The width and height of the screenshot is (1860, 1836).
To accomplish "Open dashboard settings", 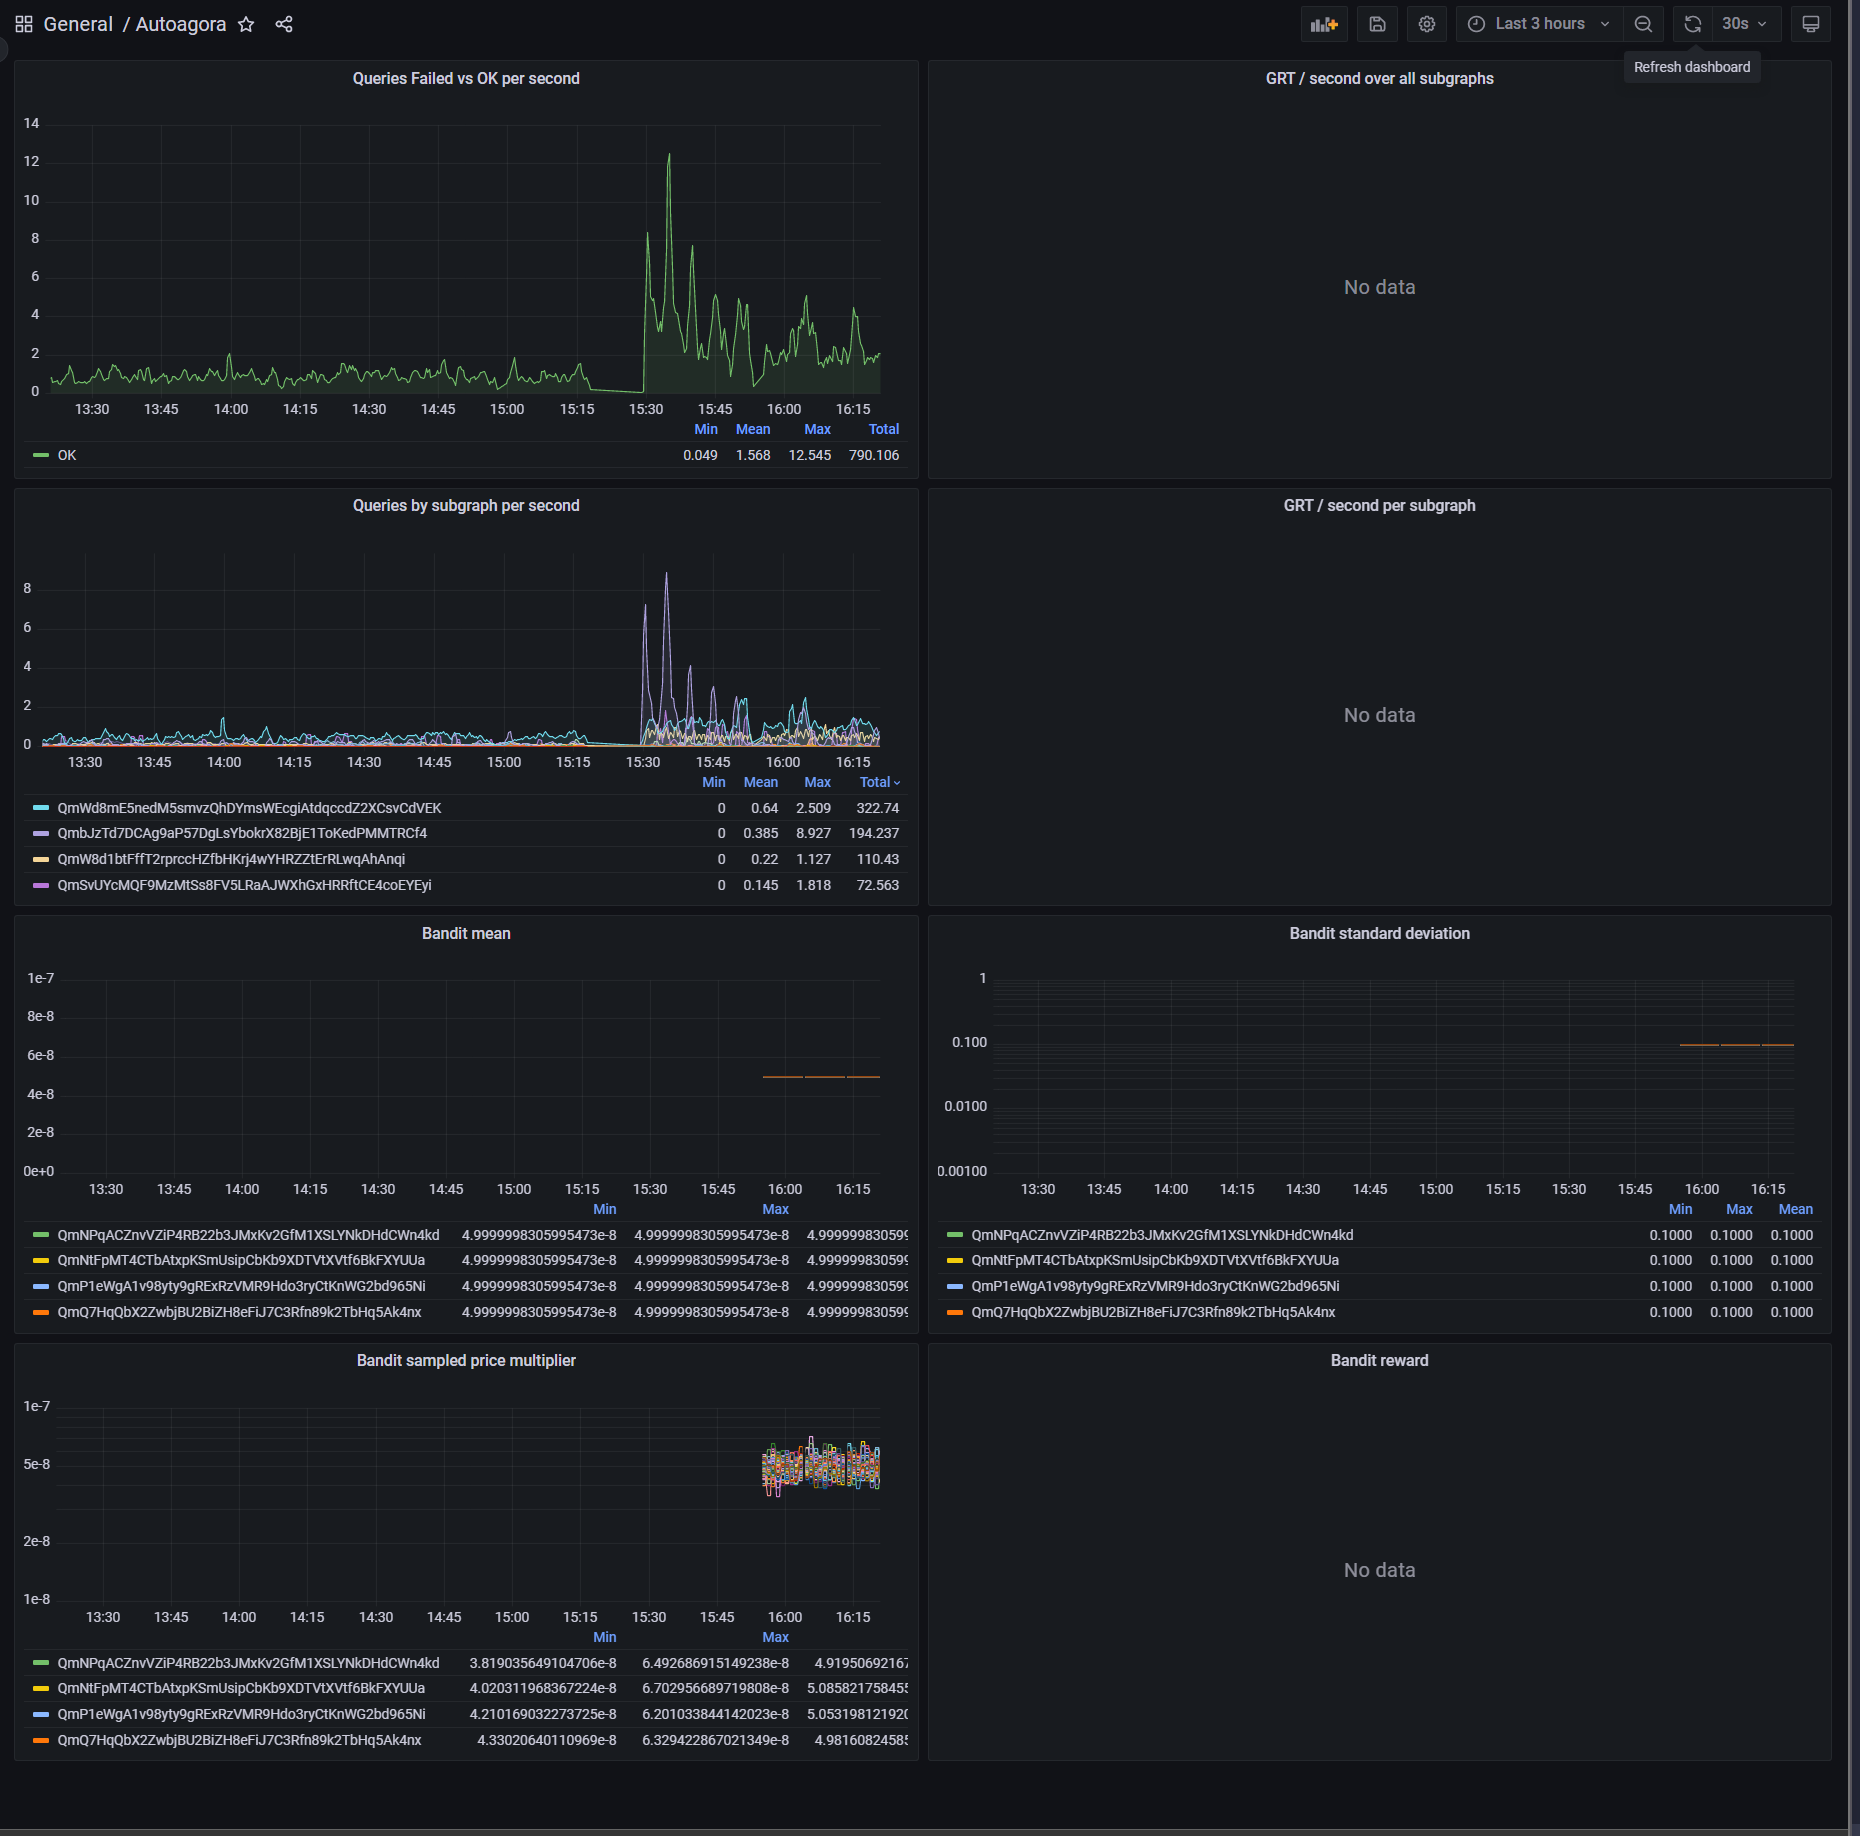I will [x=1427, y=23].
